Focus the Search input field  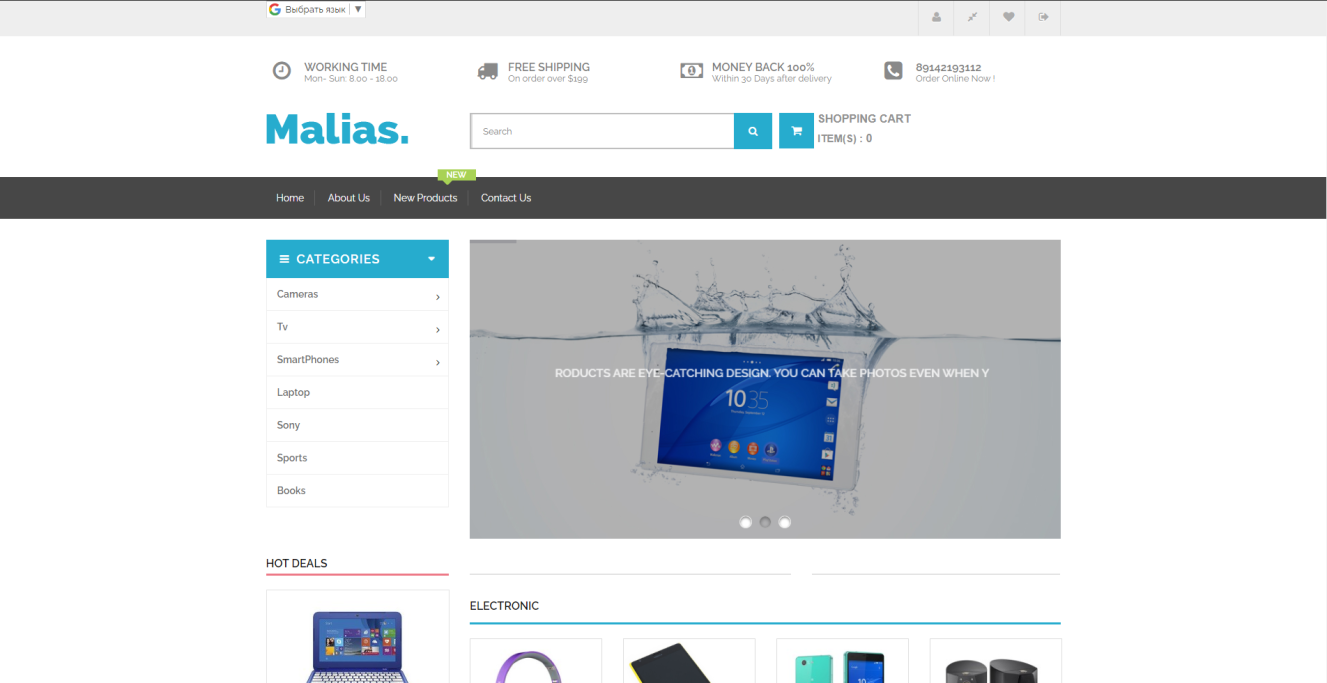click(602, 131)
